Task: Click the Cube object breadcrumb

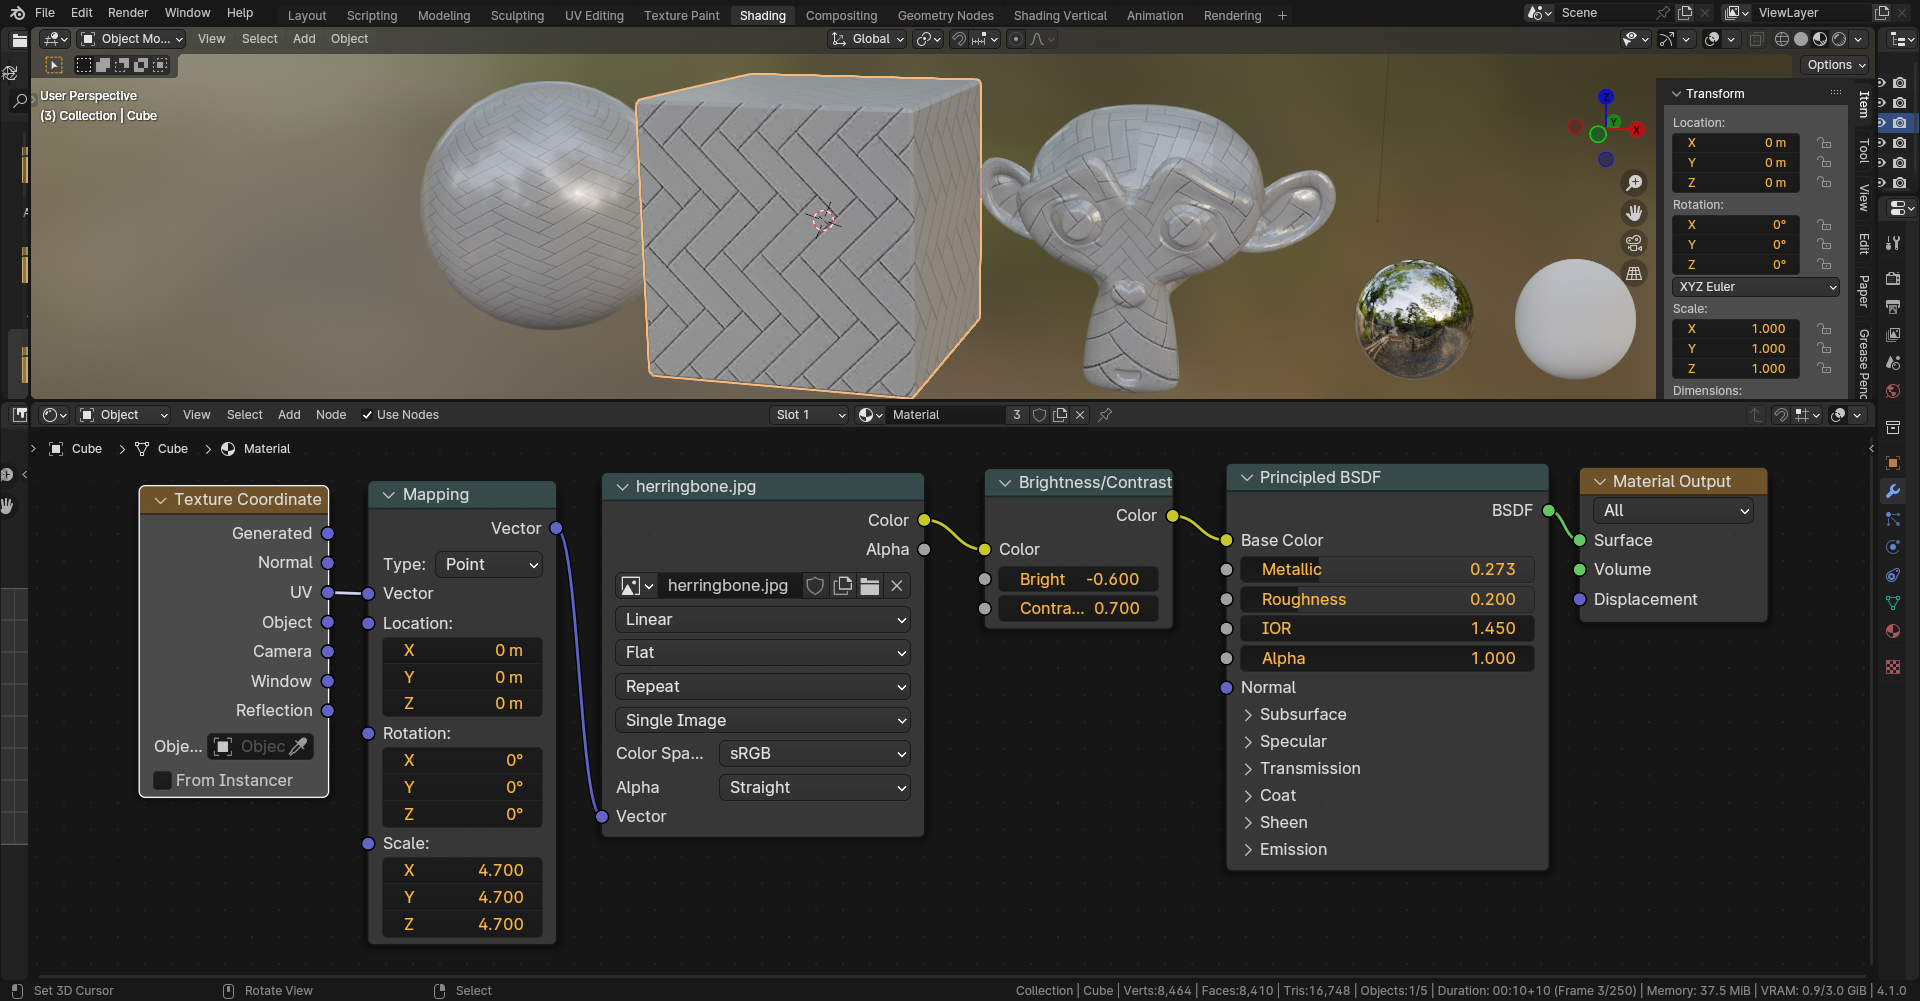Action: [76, 449]
